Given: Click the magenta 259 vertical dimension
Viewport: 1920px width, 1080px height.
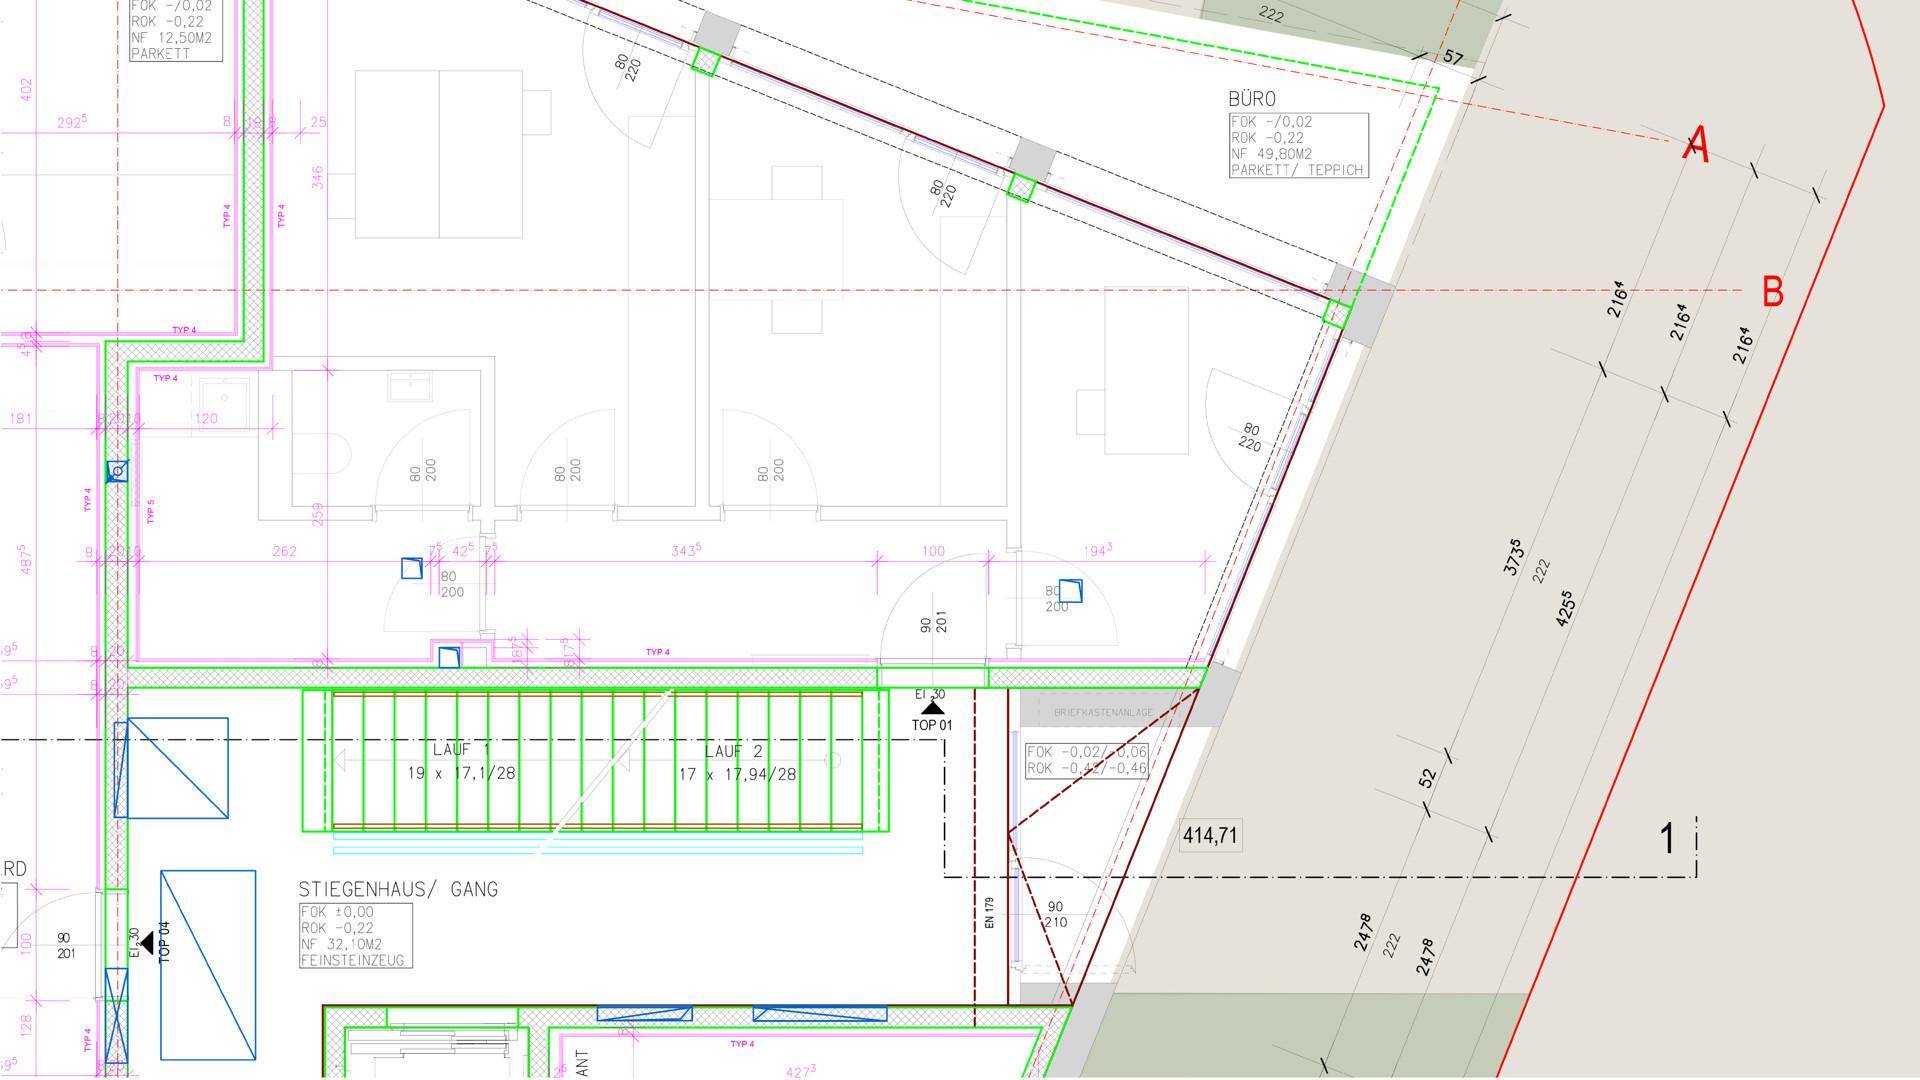Looking at the screenshot, I should [x=317, y=514].
